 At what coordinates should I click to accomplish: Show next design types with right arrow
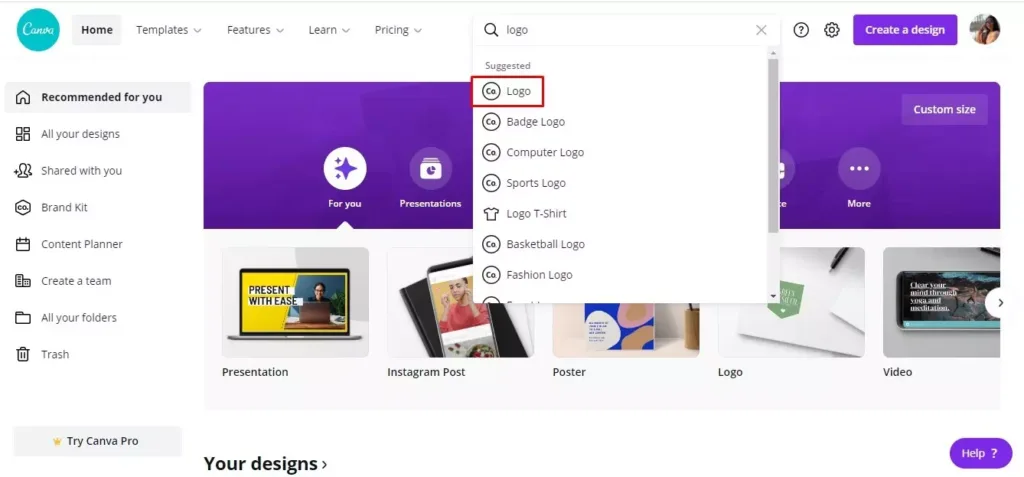(x=999, y=303)
